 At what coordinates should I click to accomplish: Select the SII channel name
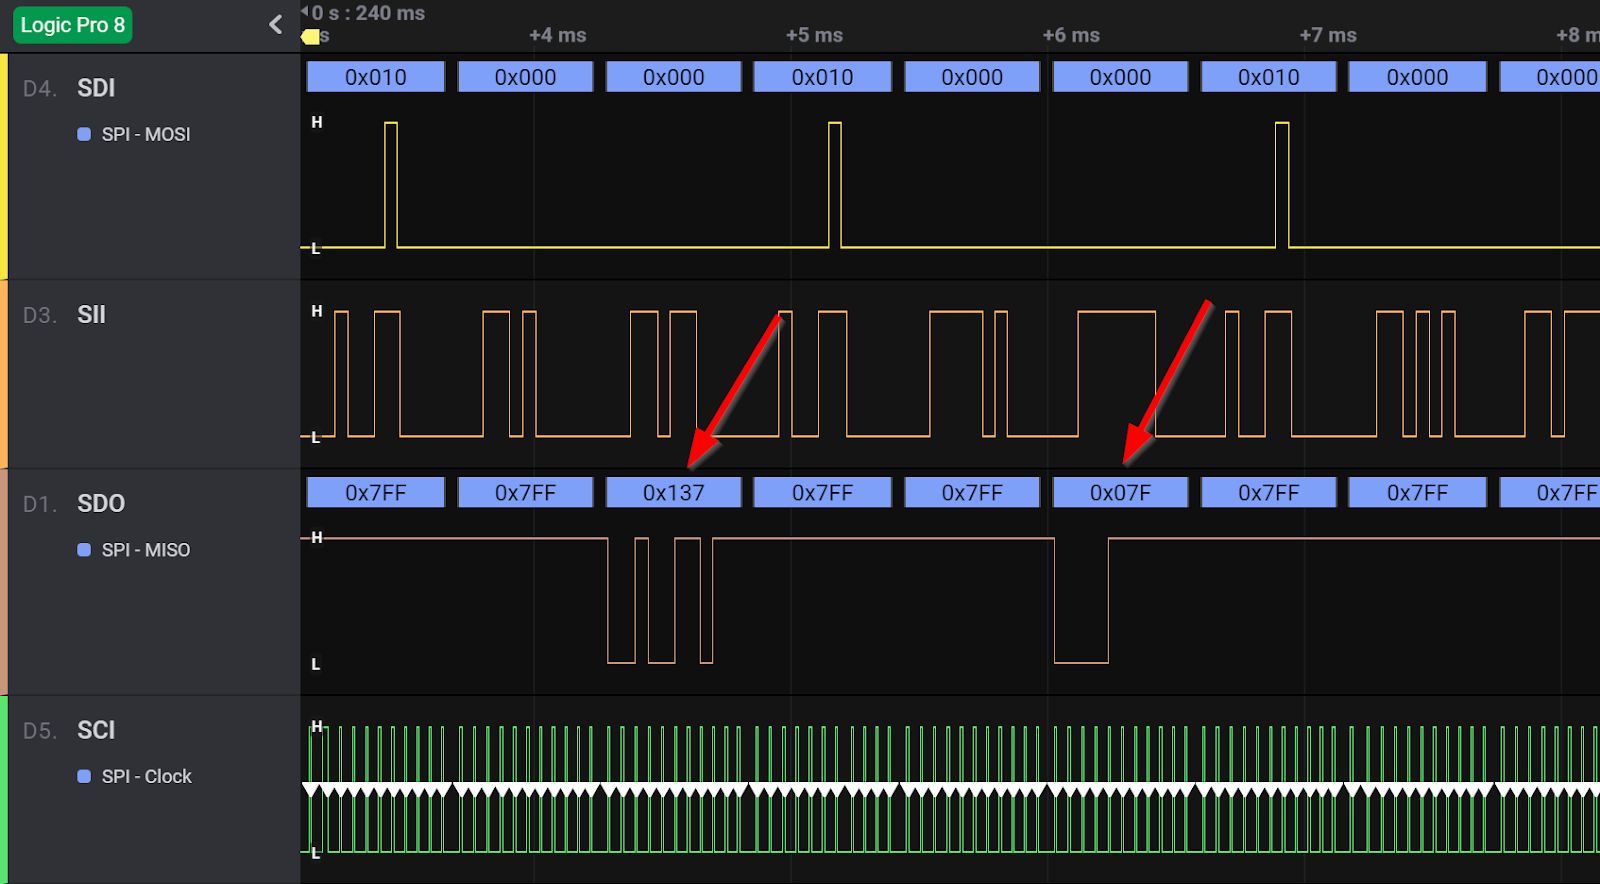coord(91,315)
